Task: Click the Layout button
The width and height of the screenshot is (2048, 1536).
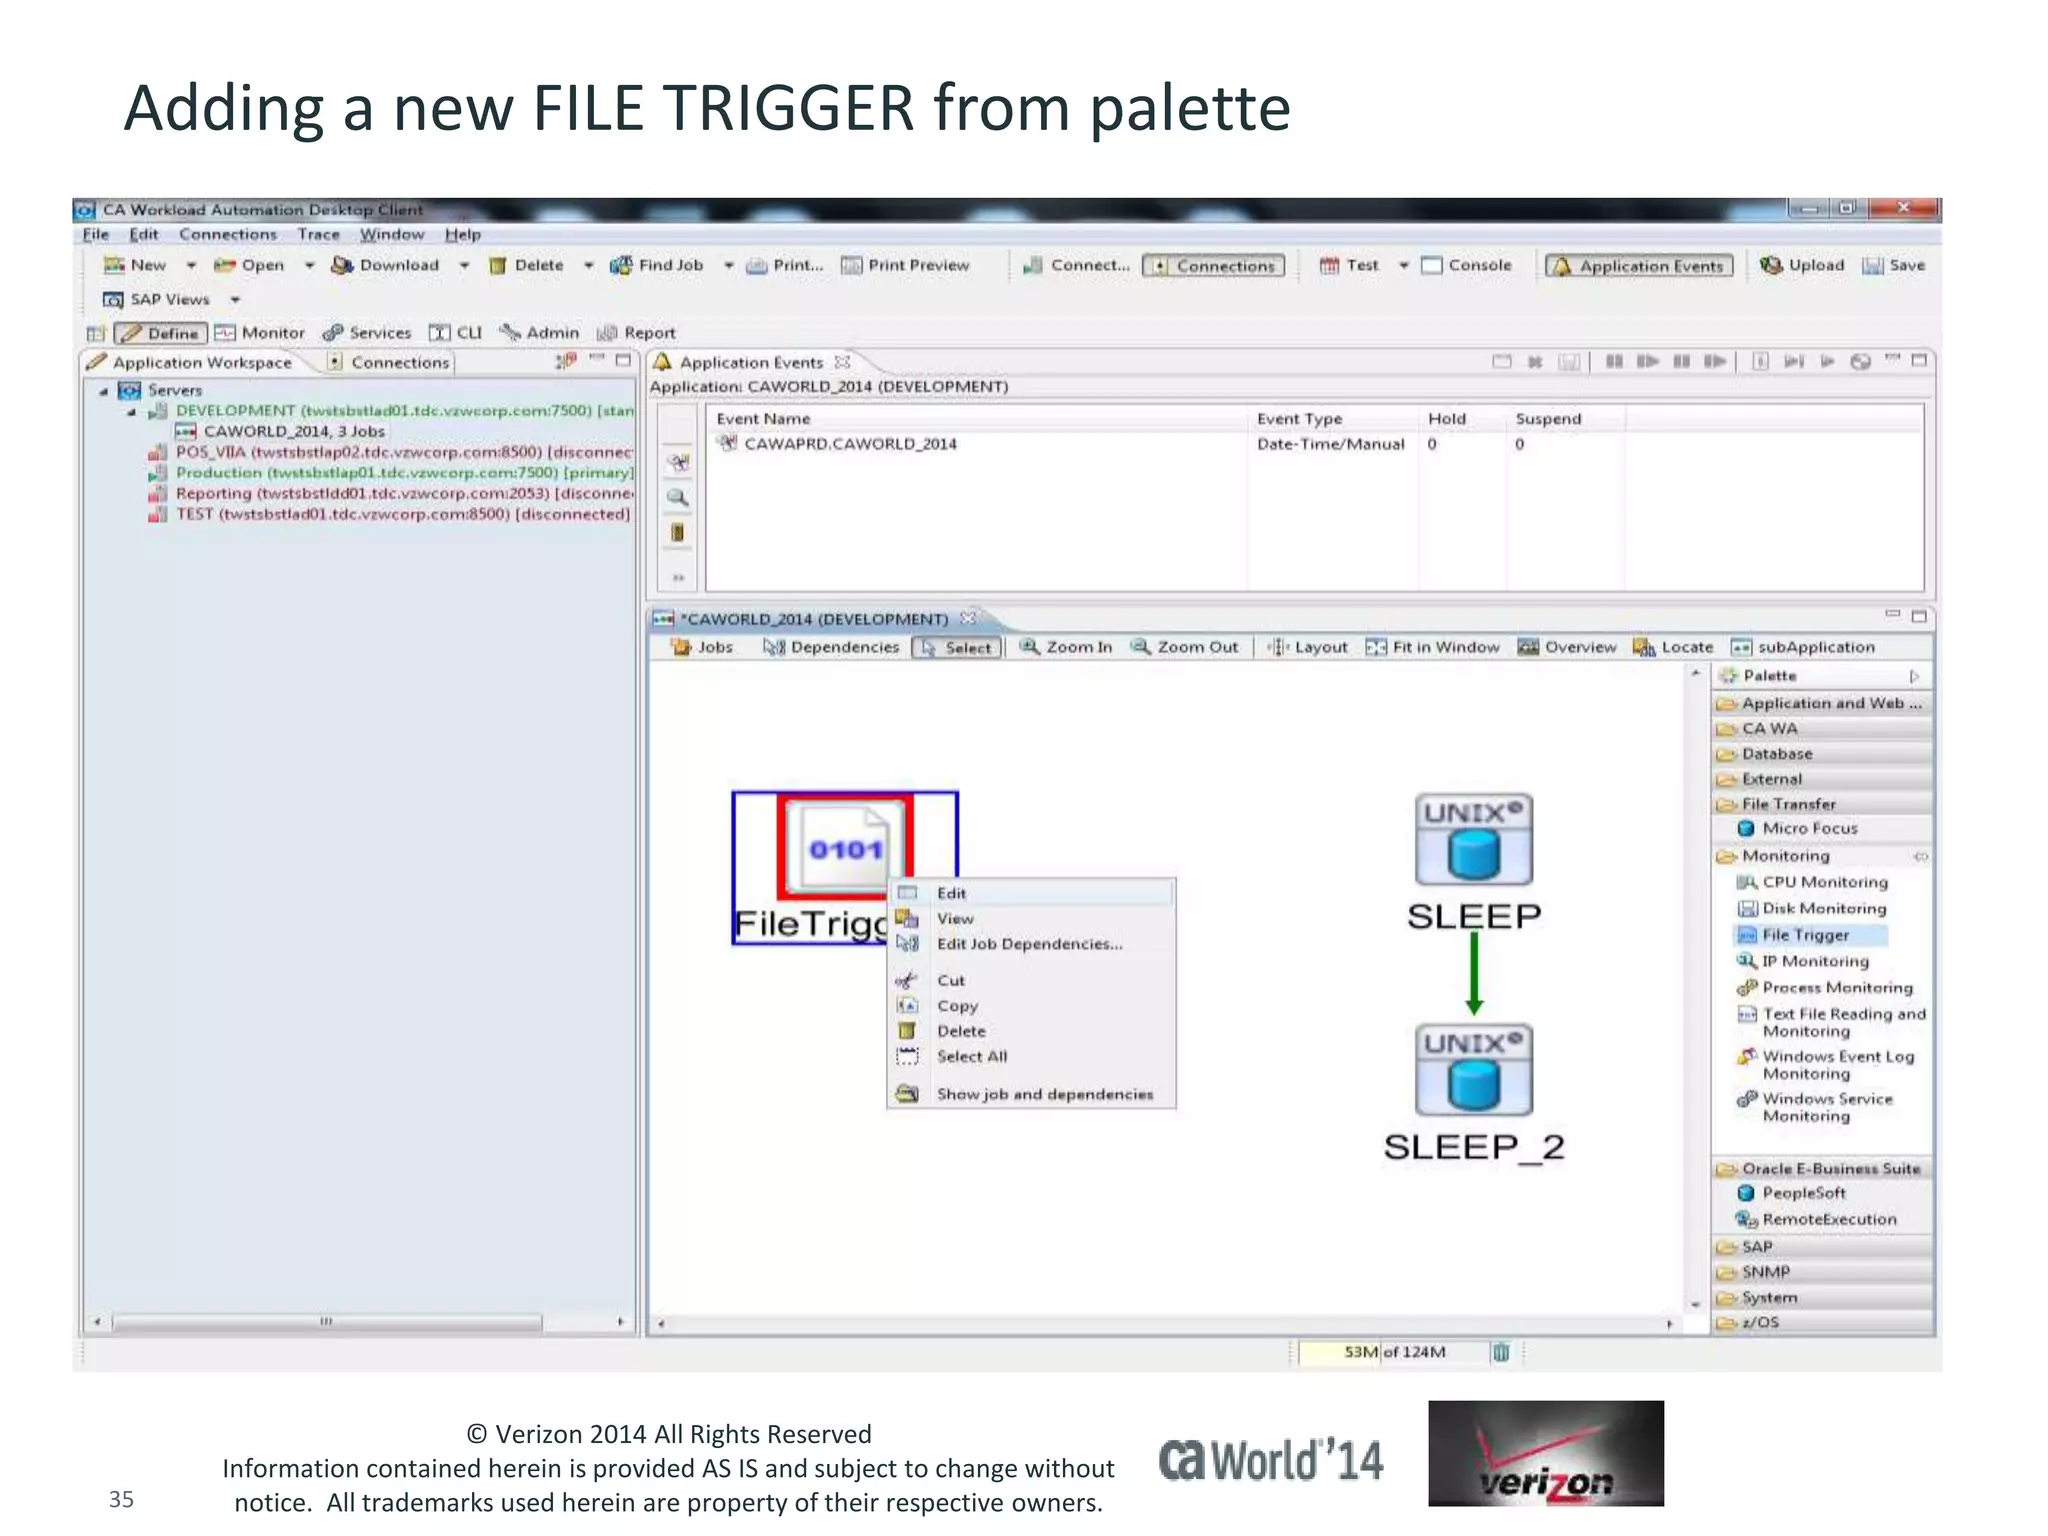Action: [x=1309, y=647]
